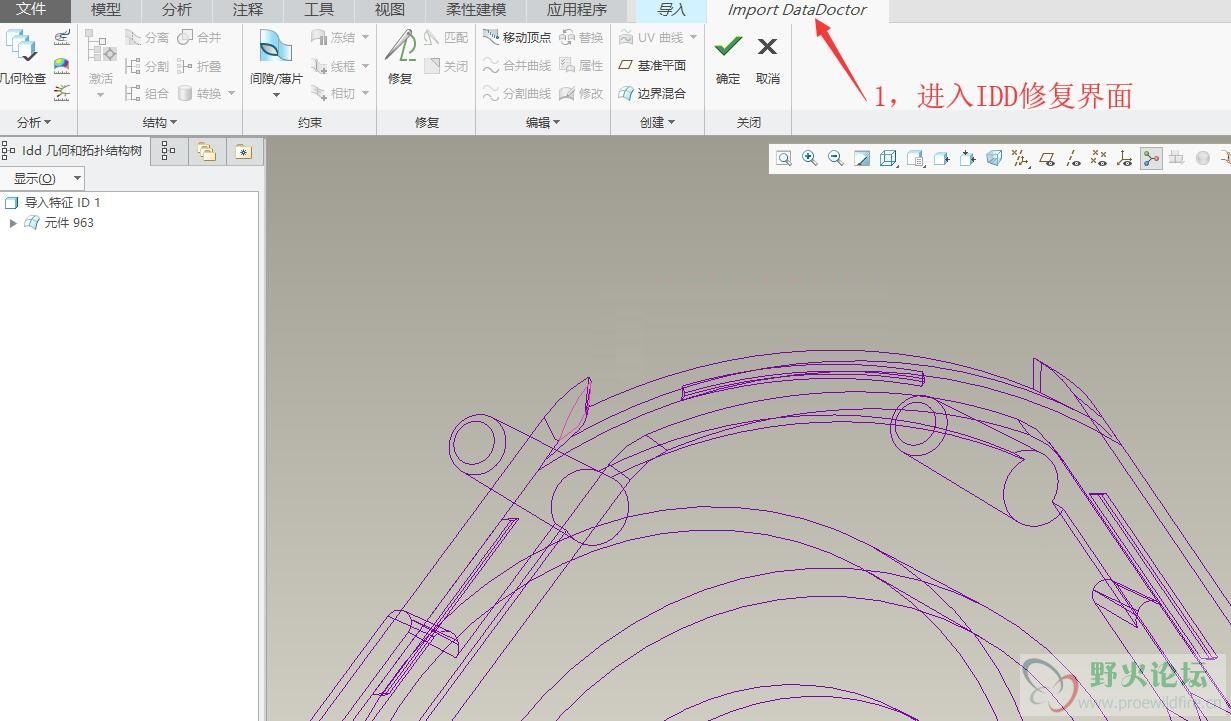Click the tree-structure tab icon next to Idd tab
Screen dimensions: 1231x721
[x=168, y=152]
